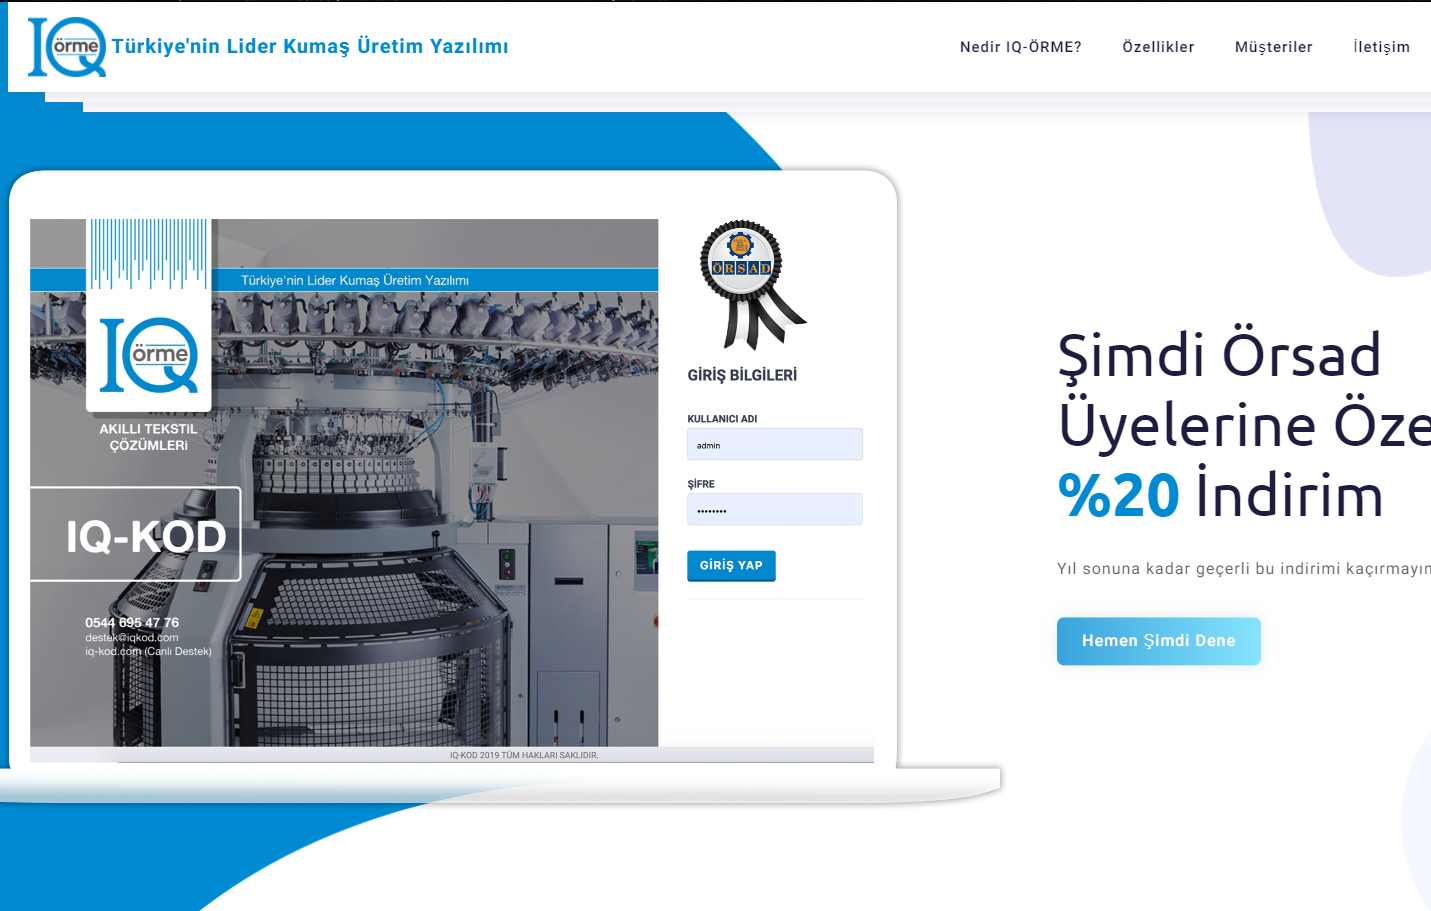
Task: Go to the Özellikler section
Action: pyautogui.click(x=1158, y=47)
